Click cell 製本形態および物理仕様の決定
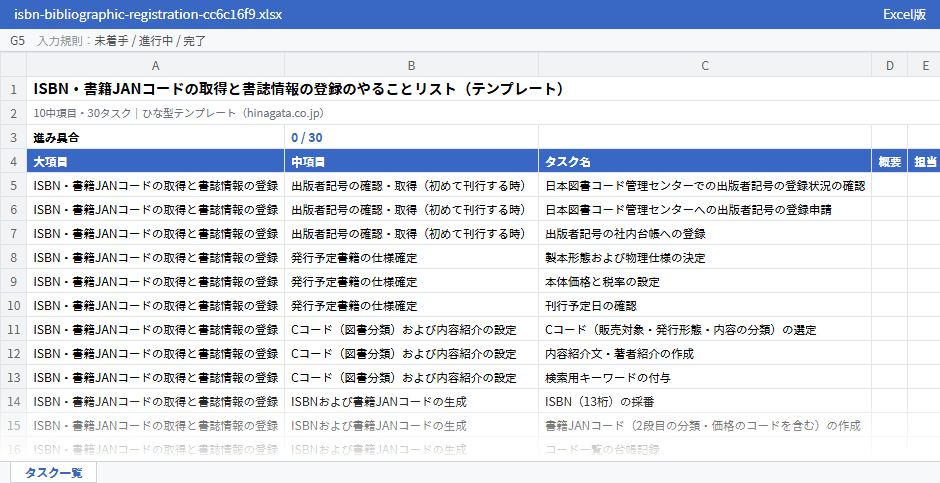This screenshot has width=940, height=483. 705,257
